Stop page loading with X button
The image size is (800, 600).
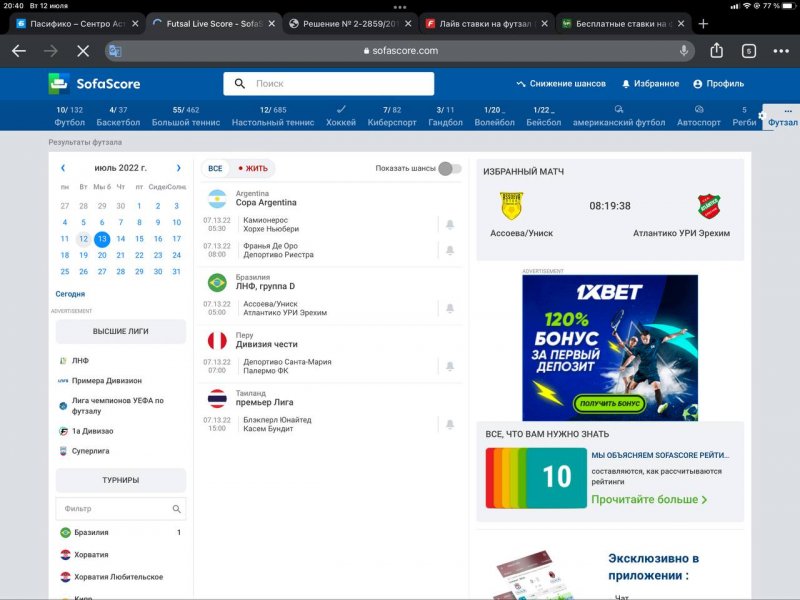click(x=83, y=50)
